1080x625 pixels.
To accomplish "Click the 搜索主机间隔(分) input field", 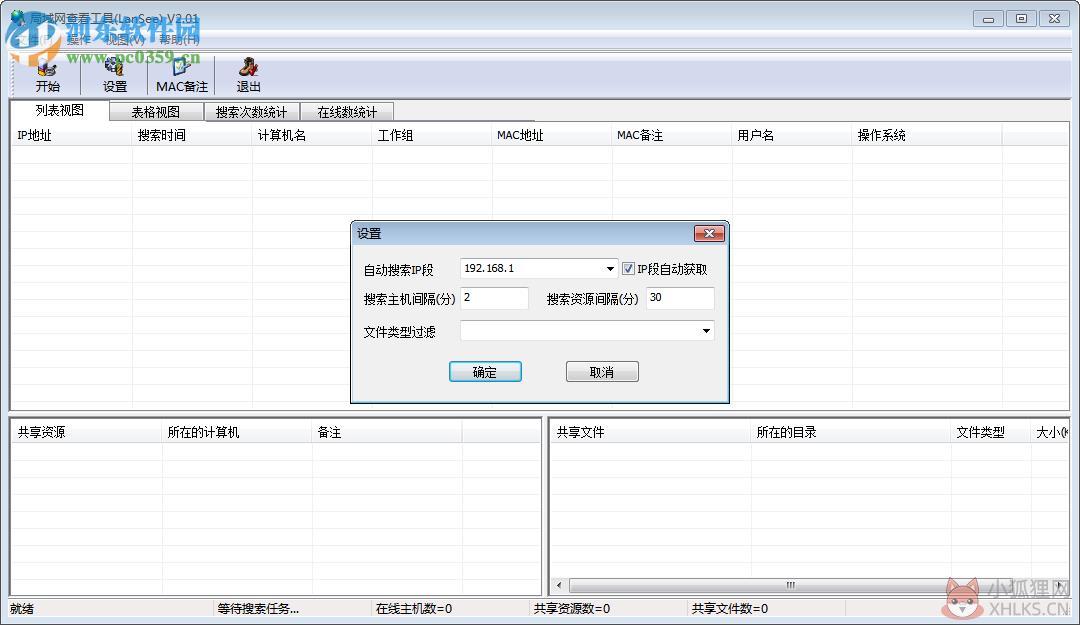I will [x=494, y=298].
